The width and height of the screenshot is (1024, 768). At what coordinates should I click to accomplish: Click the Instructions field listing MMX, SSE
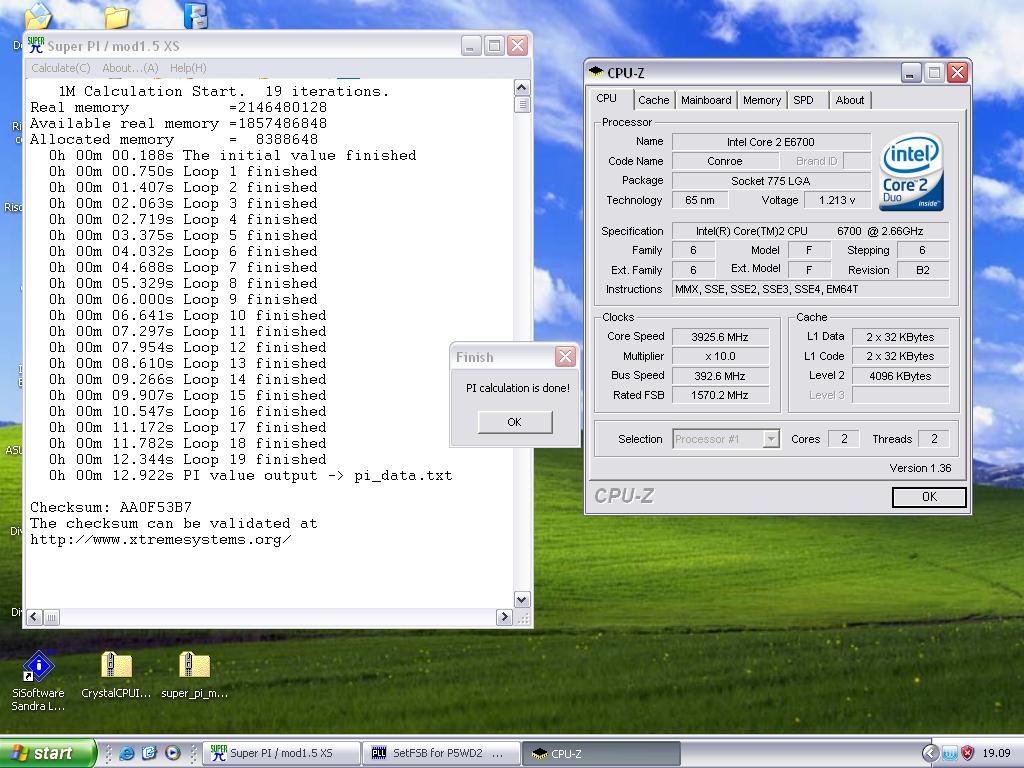(x=810, y=289)
